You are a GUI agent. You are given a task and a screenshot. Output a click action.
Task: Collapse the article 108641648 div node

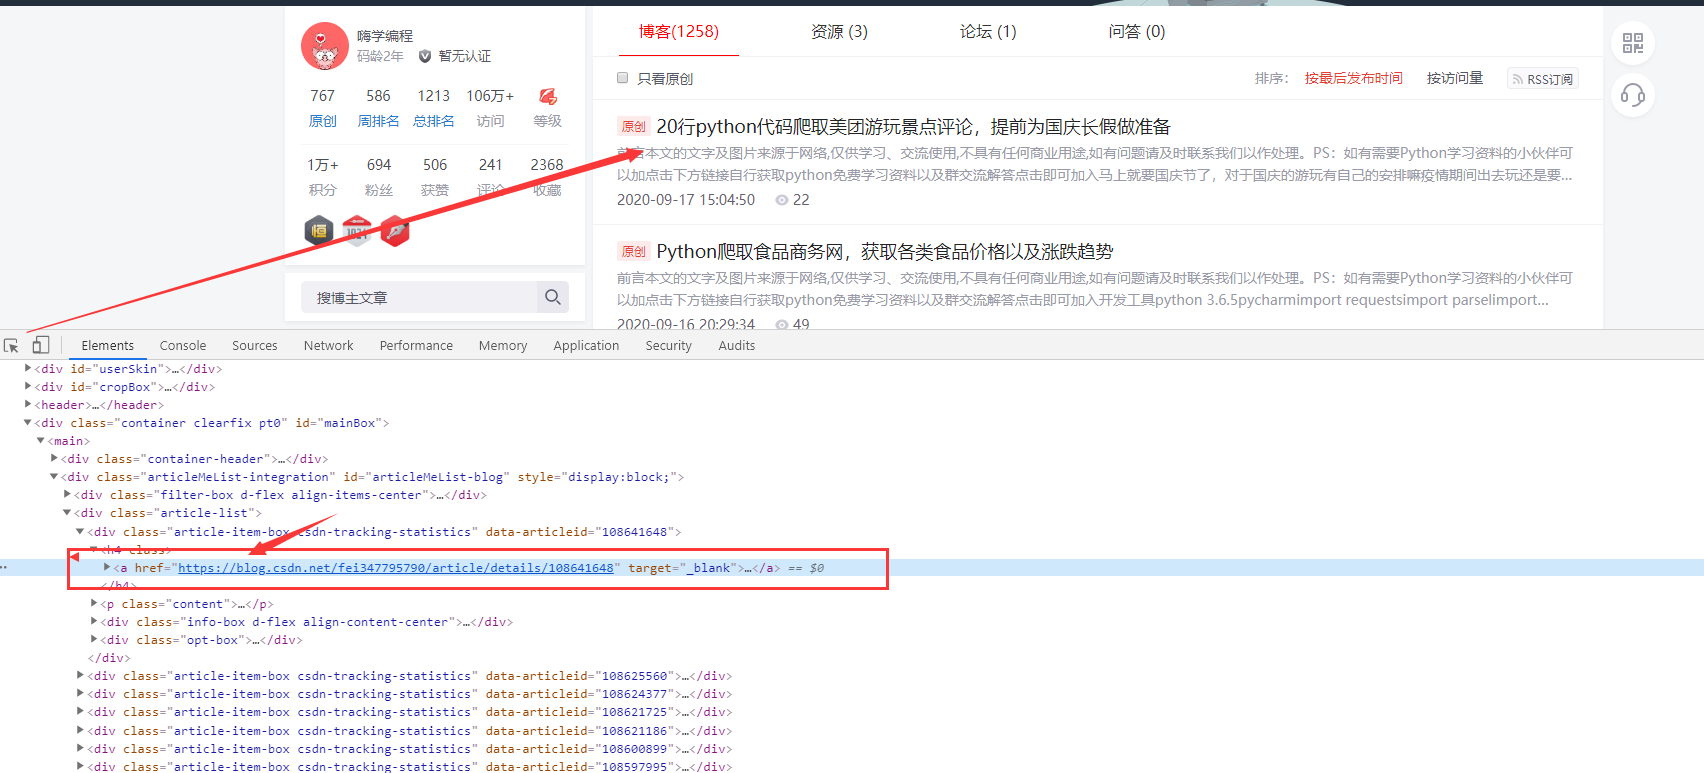click(80, 532)
